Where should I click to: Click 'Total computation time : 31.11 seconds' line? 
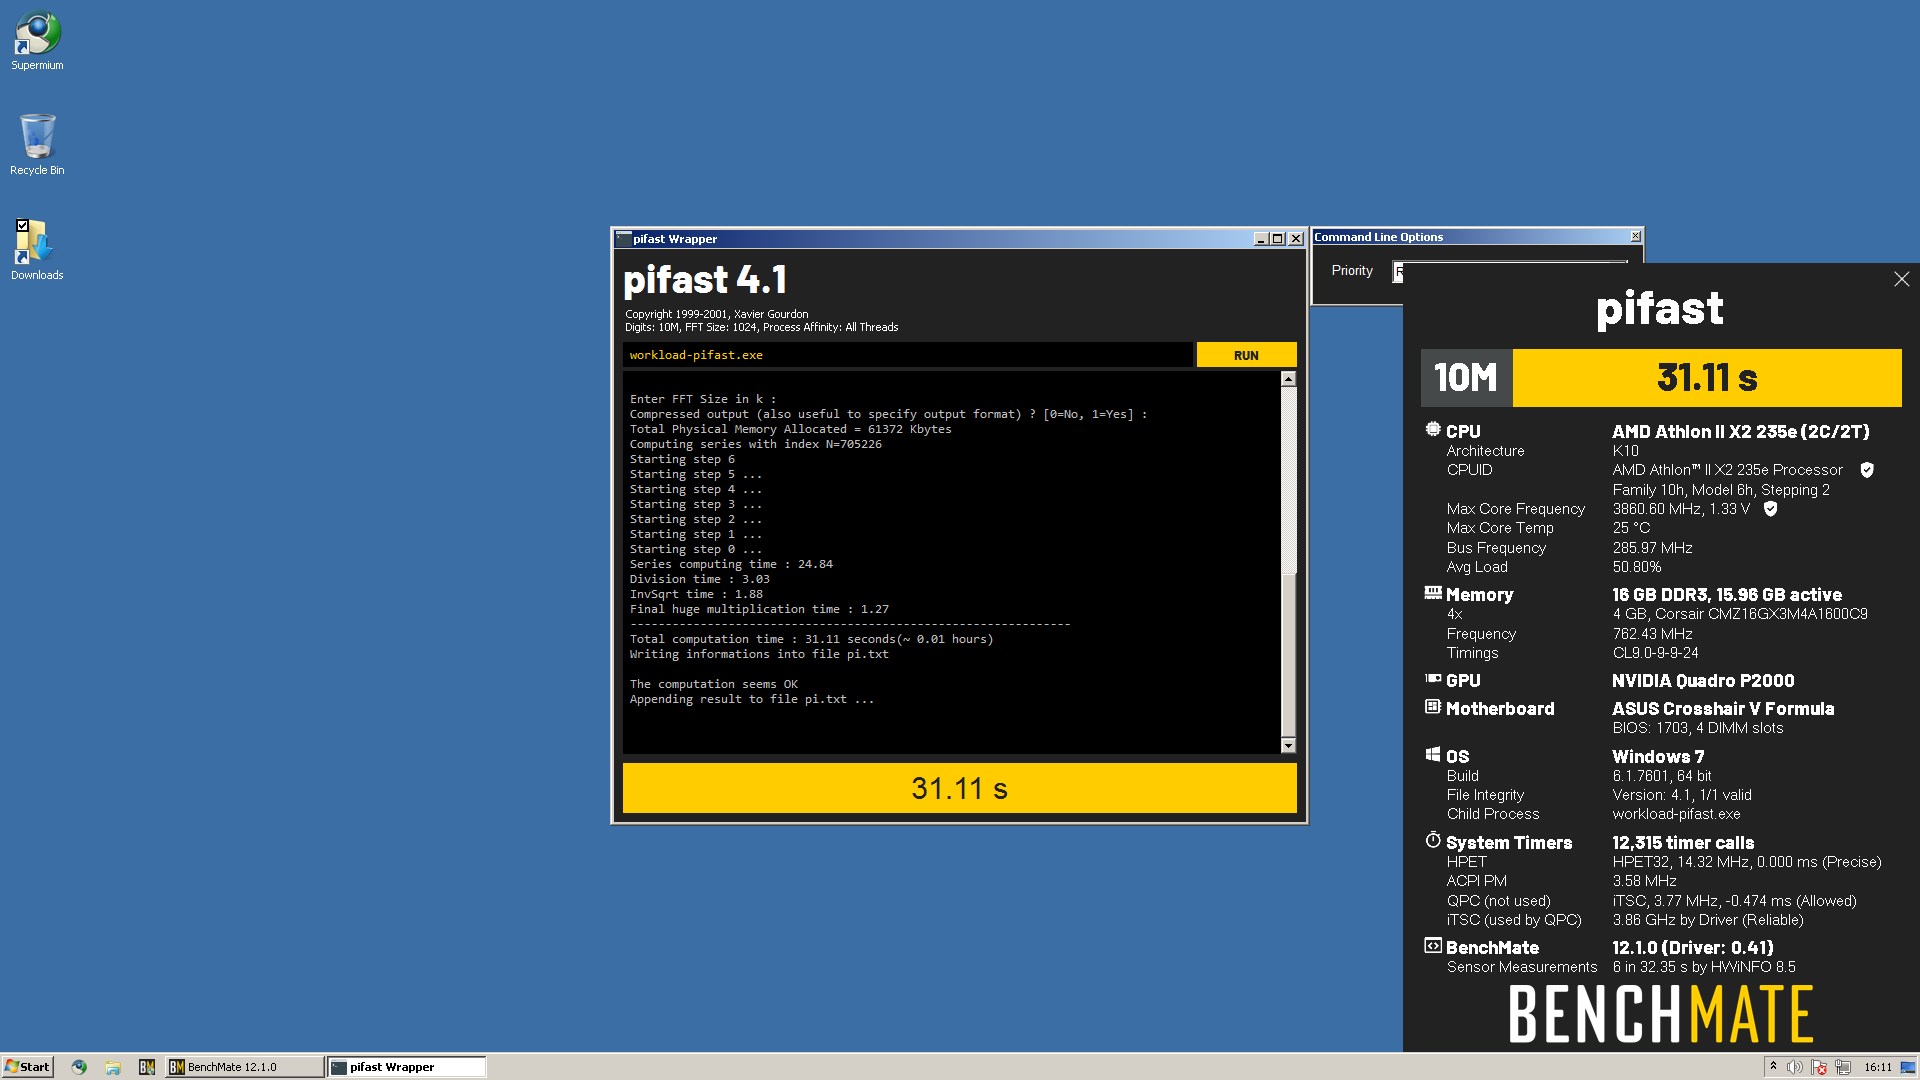pyautogui.click(x=811, y=639)
